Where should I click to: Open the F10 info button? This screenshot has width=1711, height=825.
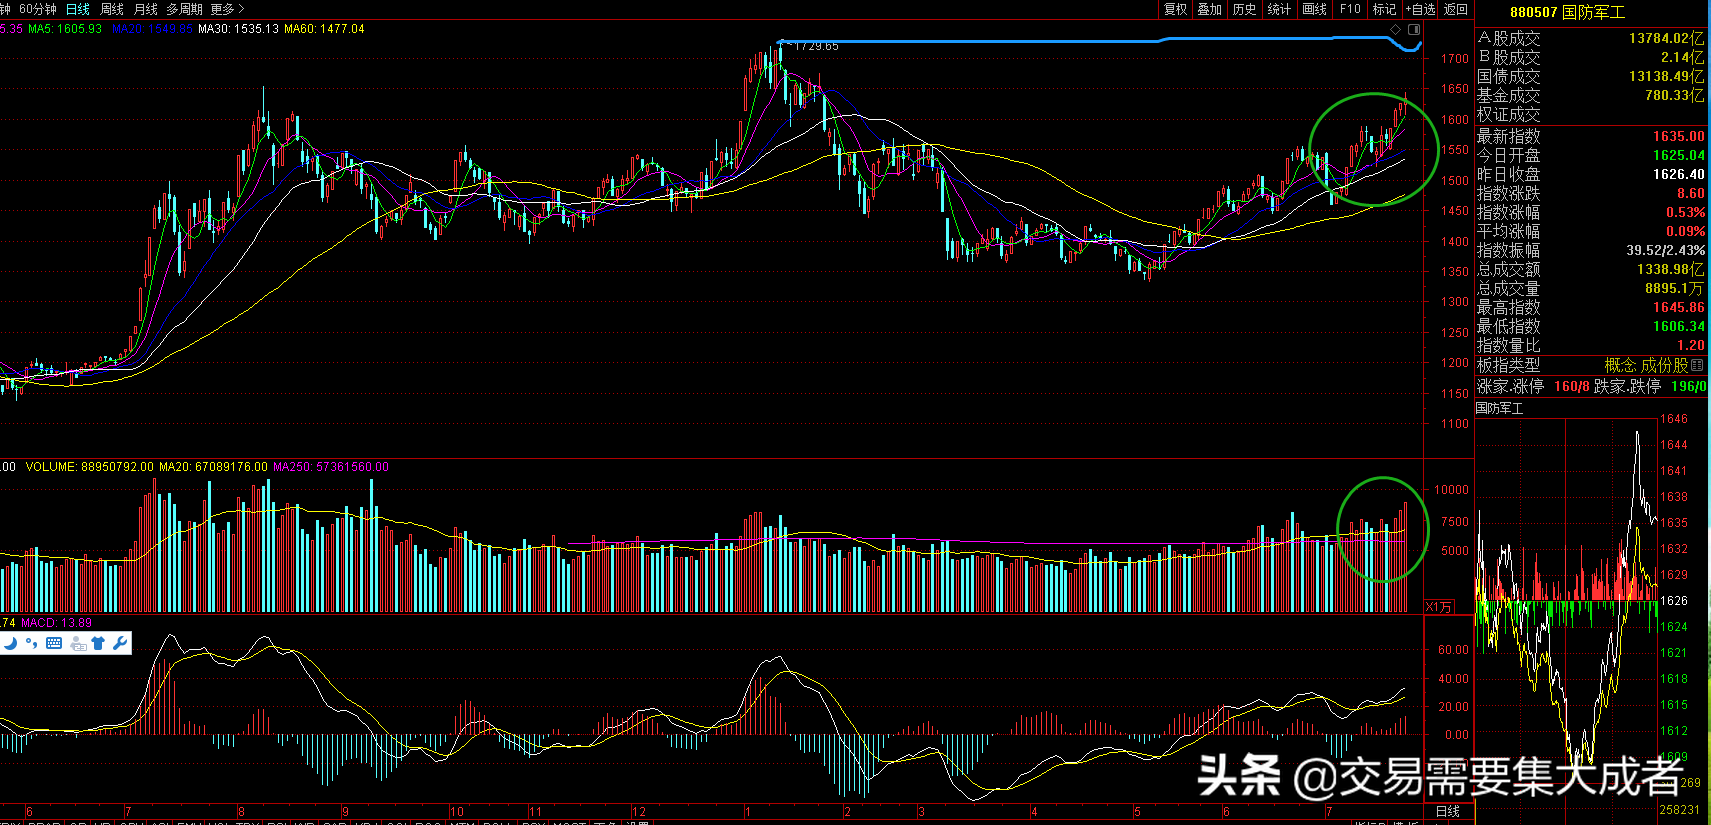[1350, 9]
